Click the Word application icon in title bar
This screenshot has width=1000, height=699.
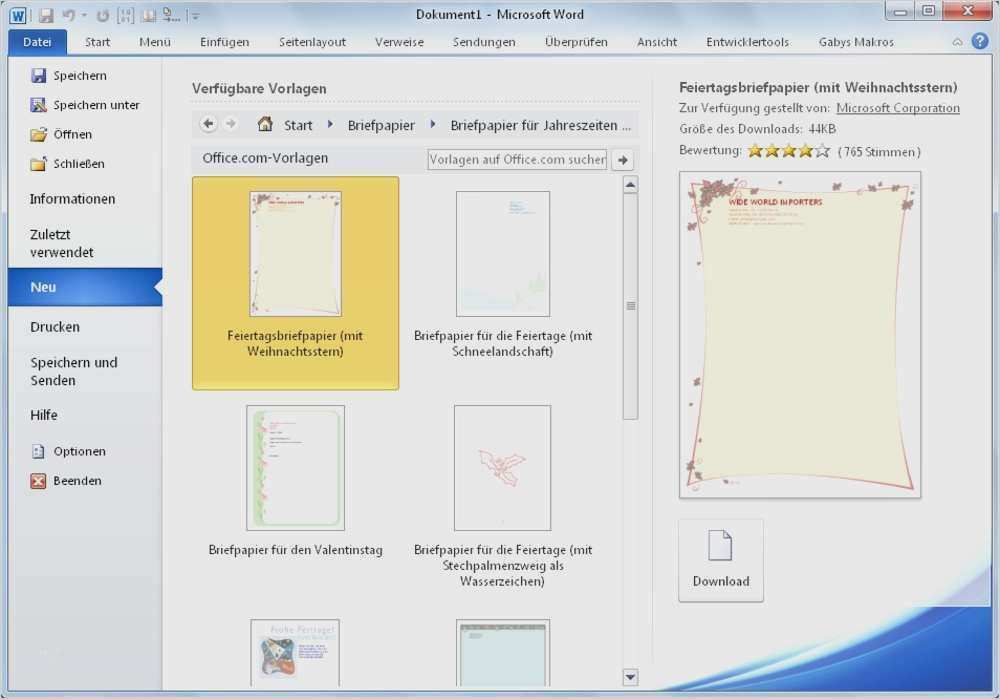coord(17,14)
